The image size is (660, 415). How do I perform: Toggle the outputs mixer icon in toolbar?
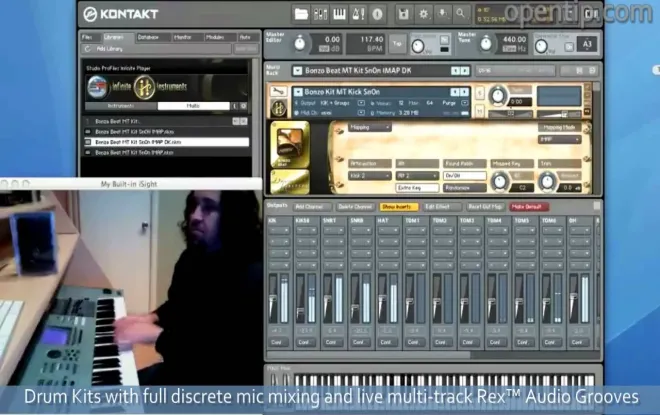tap(320, 14)
